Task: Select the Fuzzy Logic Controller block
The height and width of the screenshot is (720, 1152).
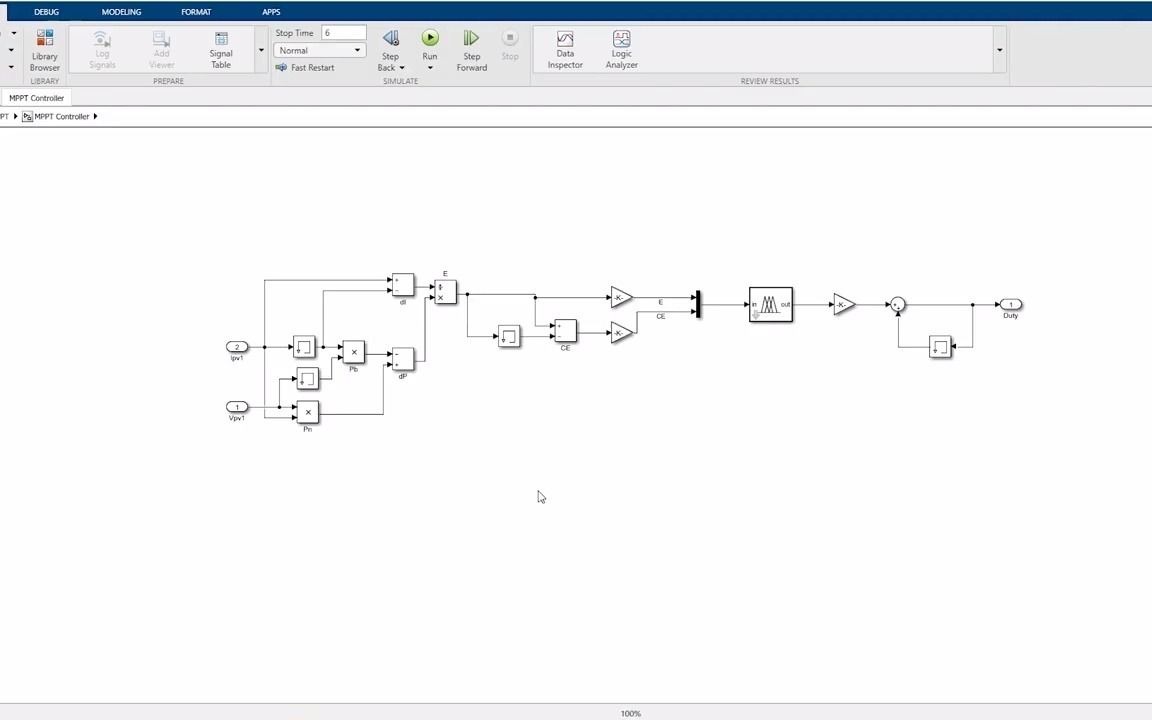Action: (x=770, y=305)
